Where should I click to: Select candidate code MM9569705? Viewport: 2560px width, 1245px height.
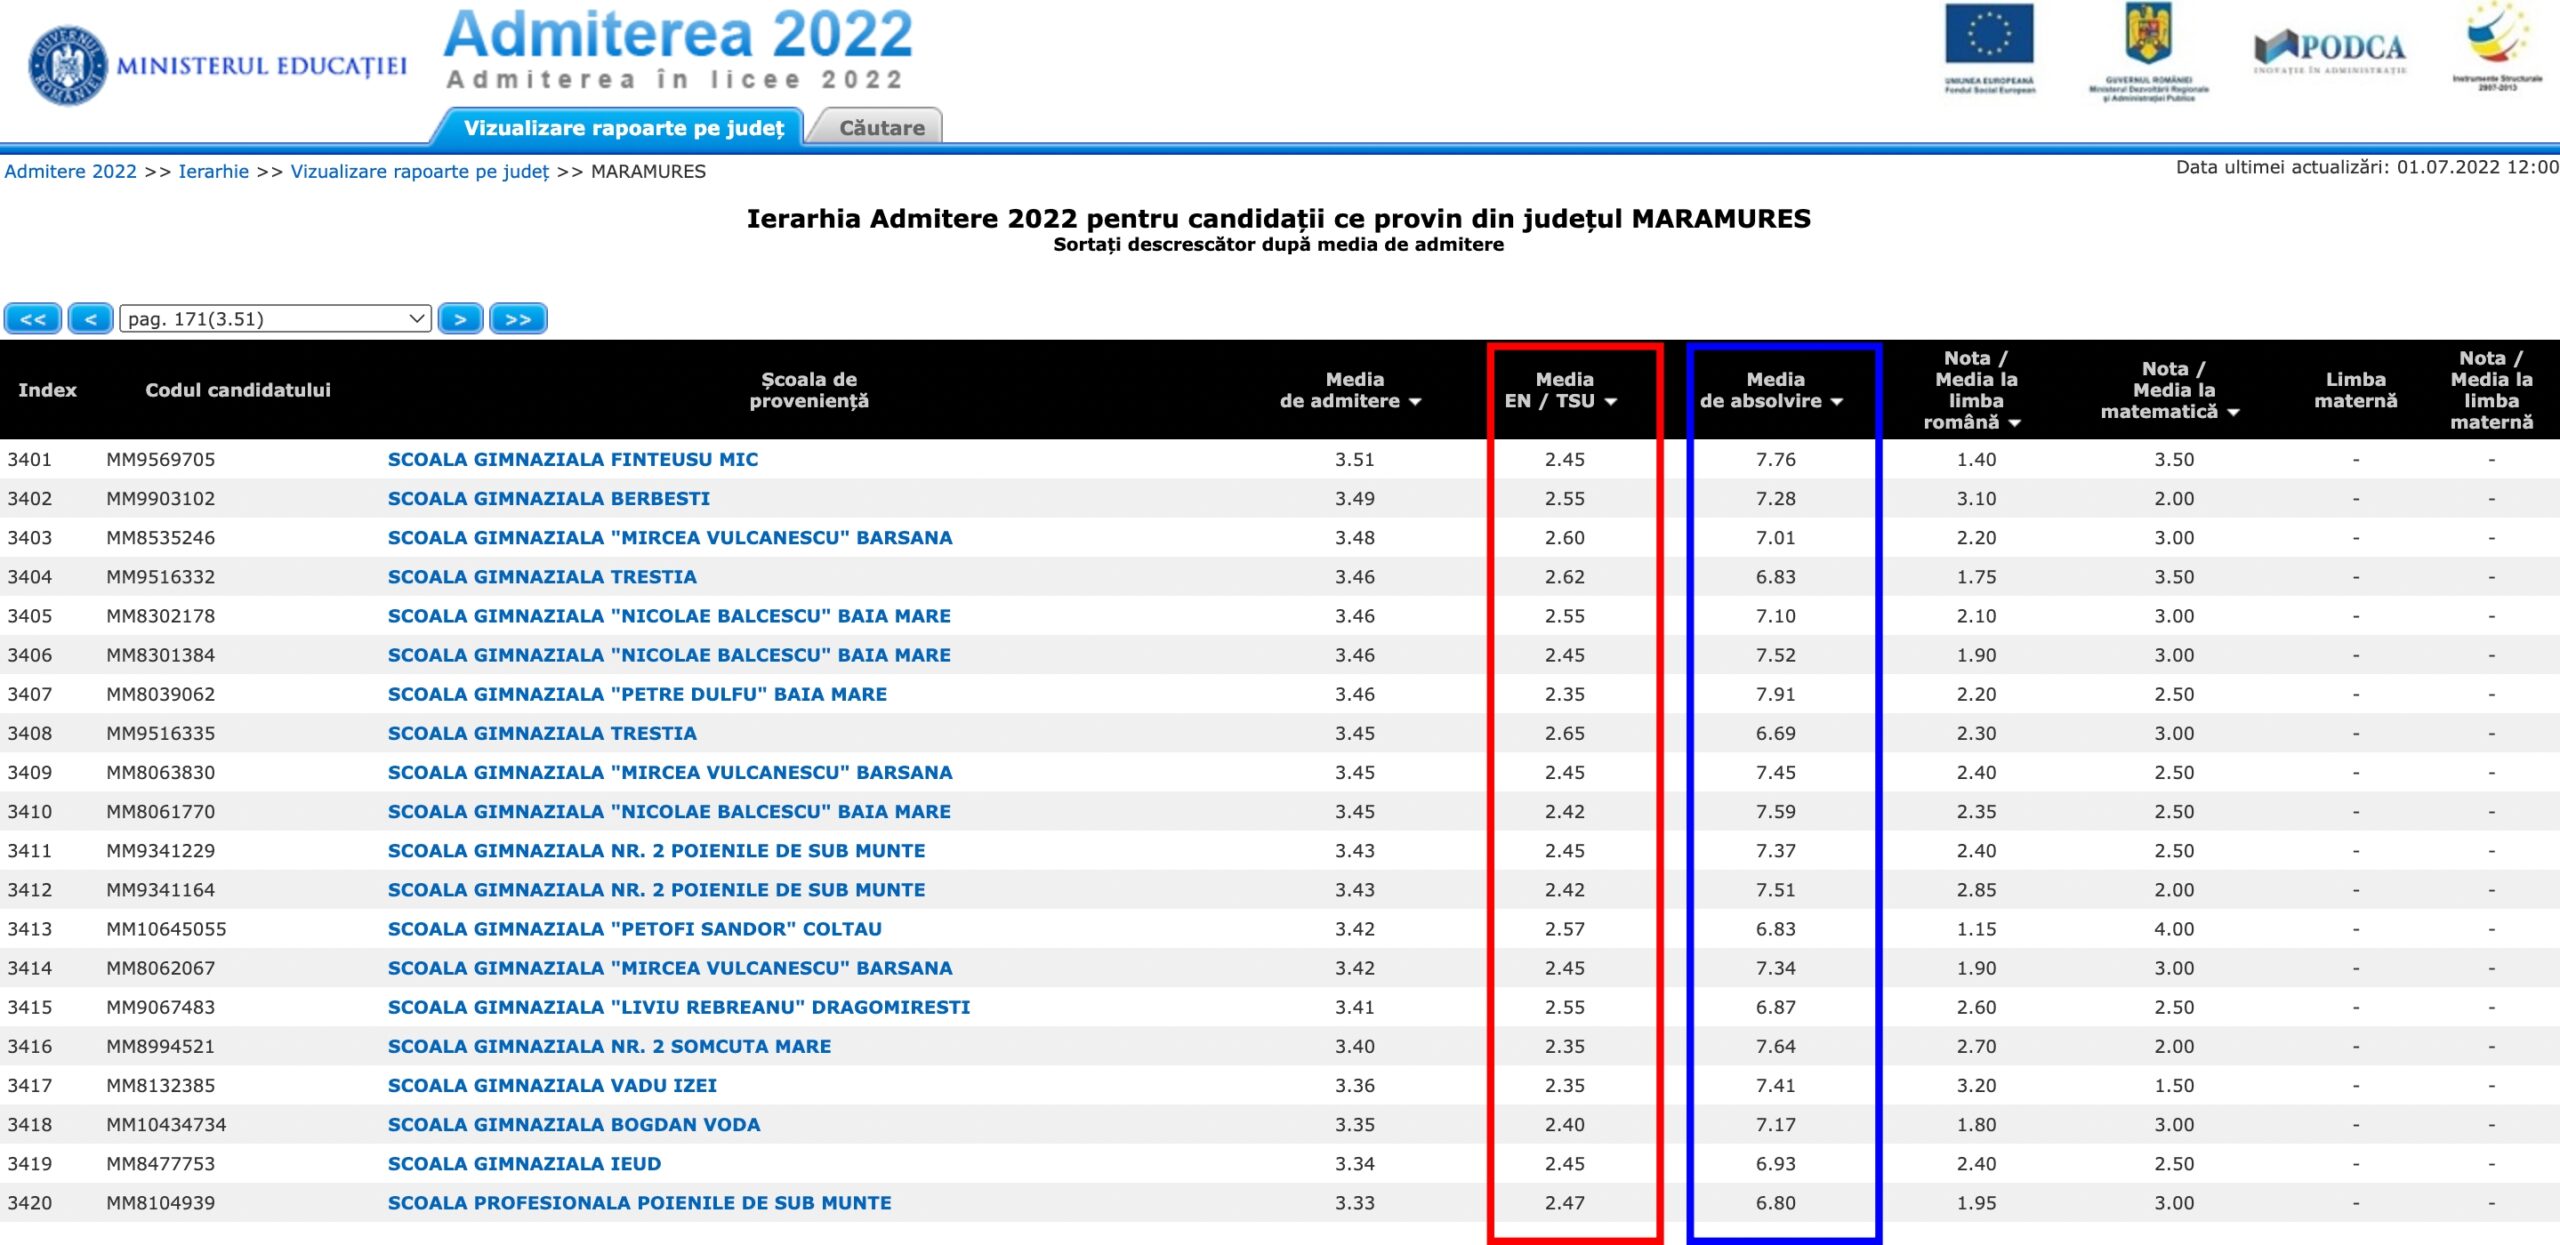point(161,459)
